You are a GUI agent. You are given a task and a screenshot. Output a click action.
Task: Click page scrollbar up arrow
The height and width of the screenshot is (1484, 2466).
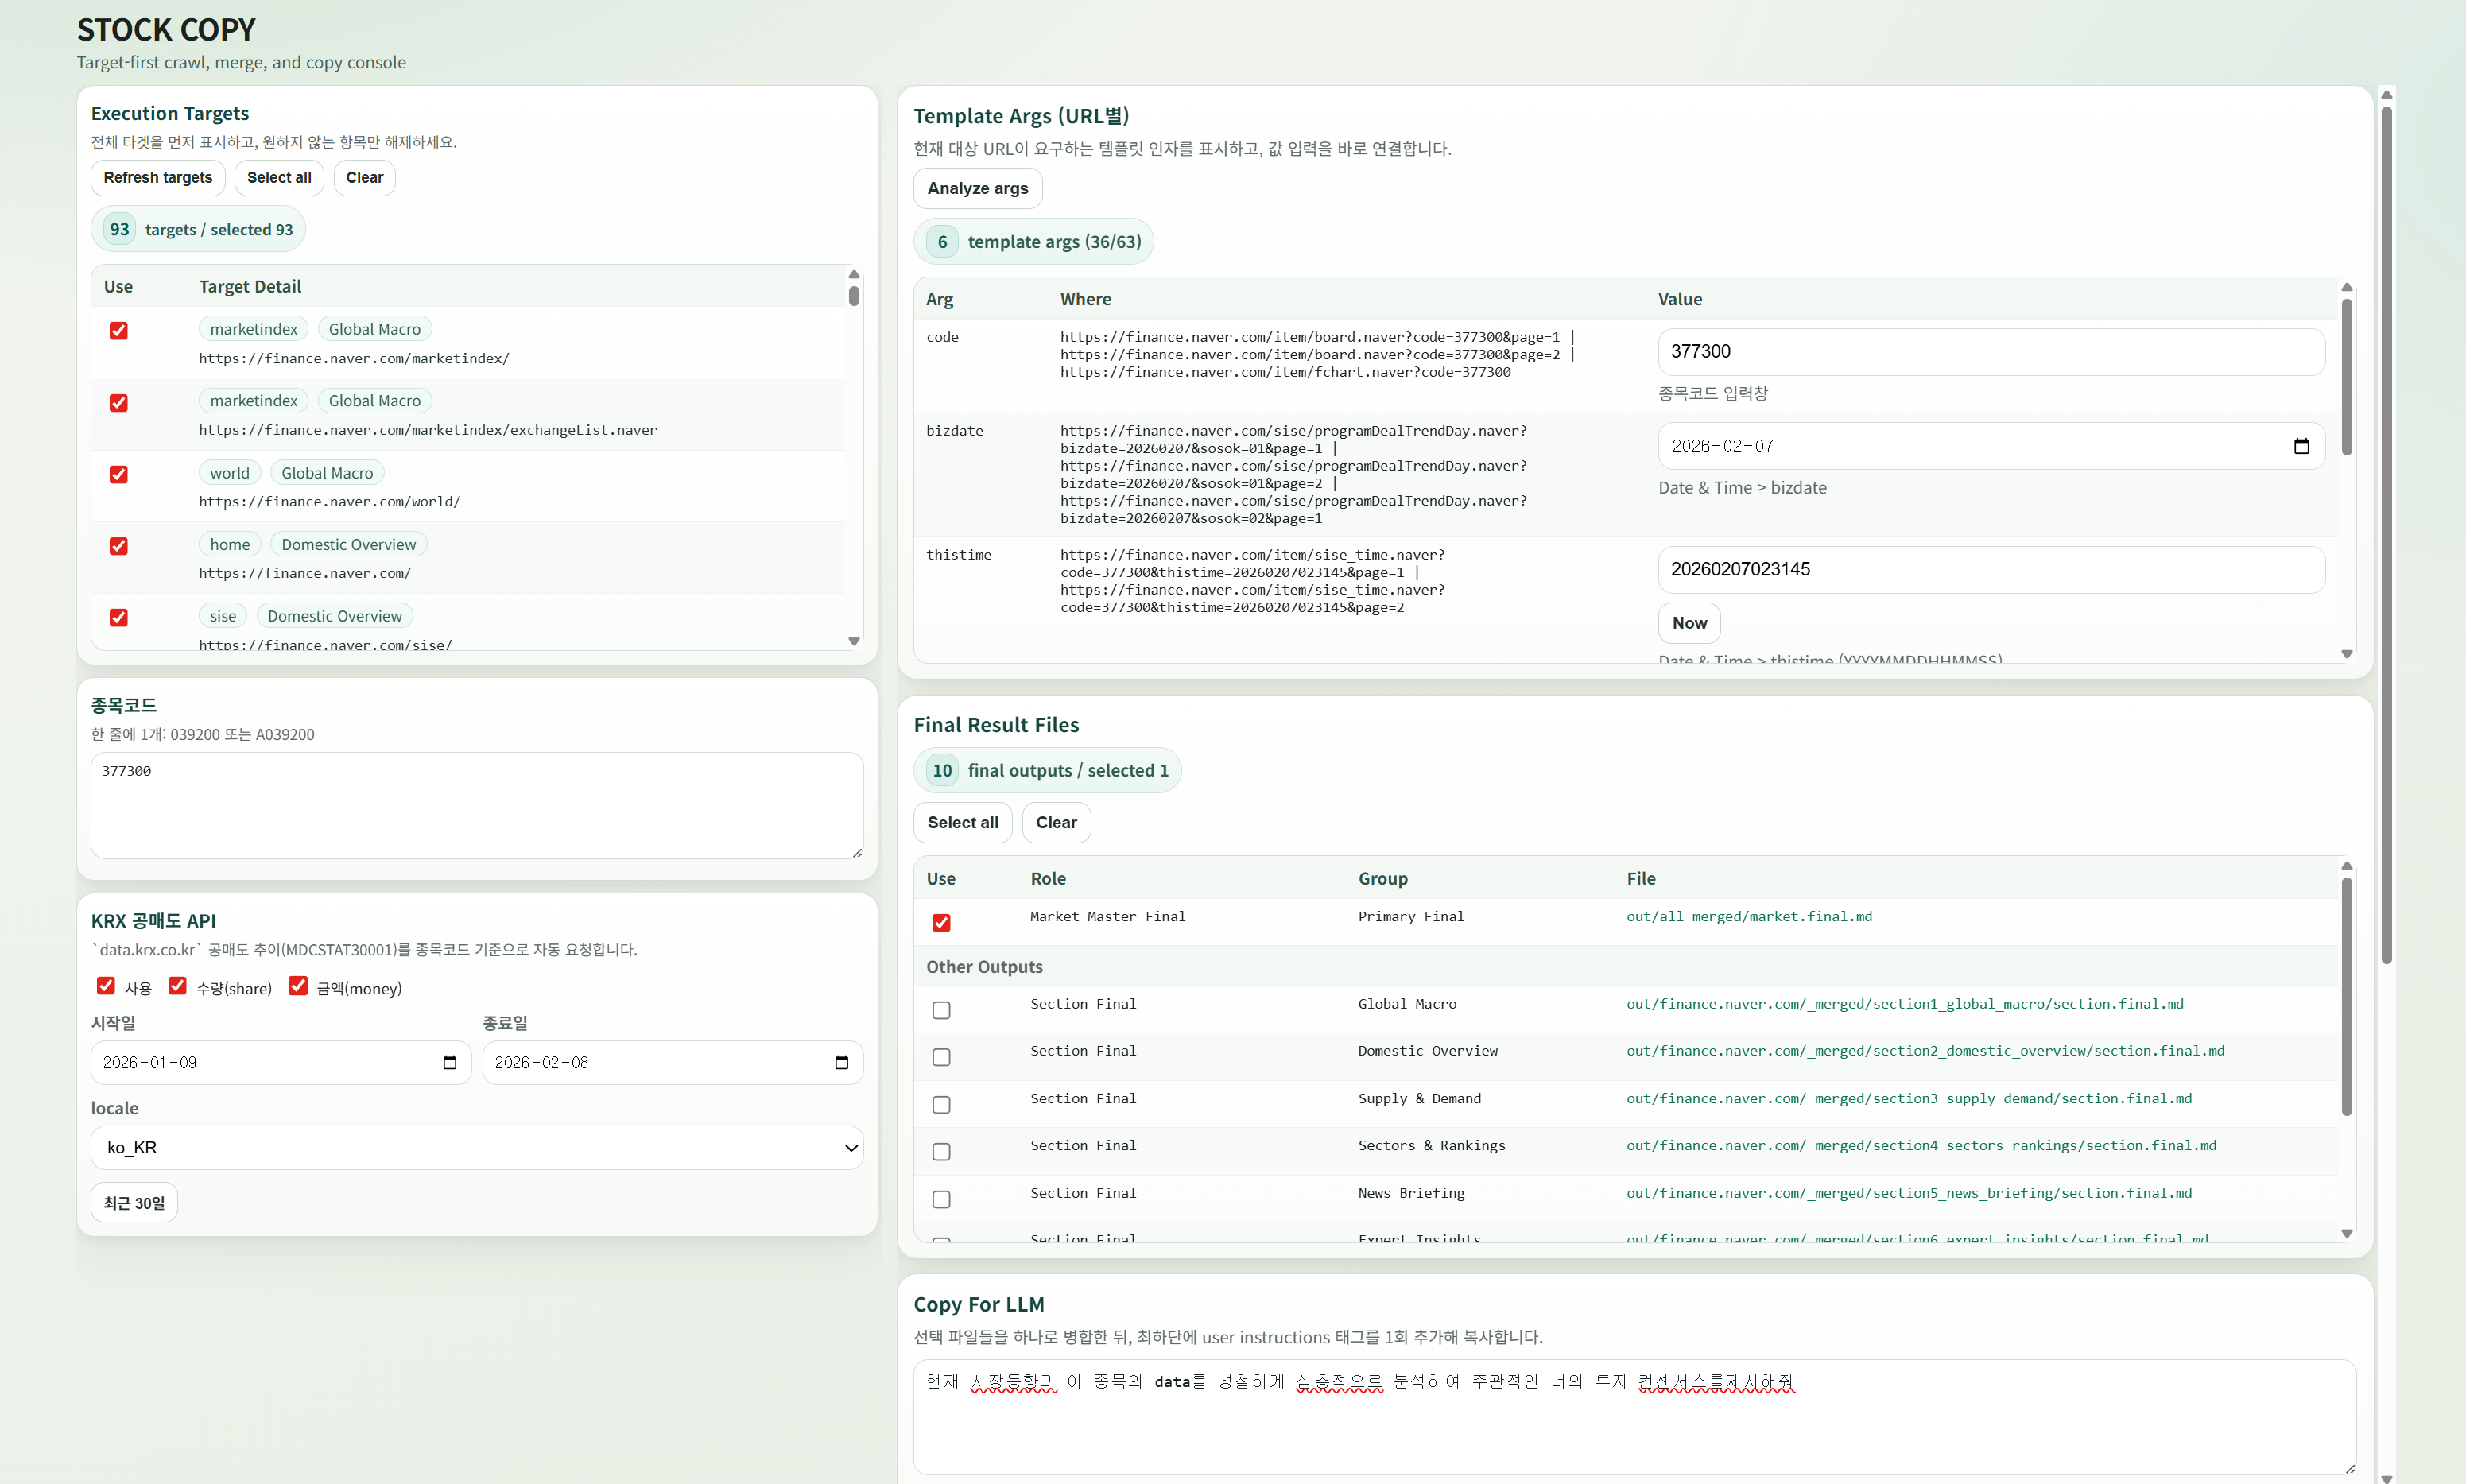pos(2386,95)
